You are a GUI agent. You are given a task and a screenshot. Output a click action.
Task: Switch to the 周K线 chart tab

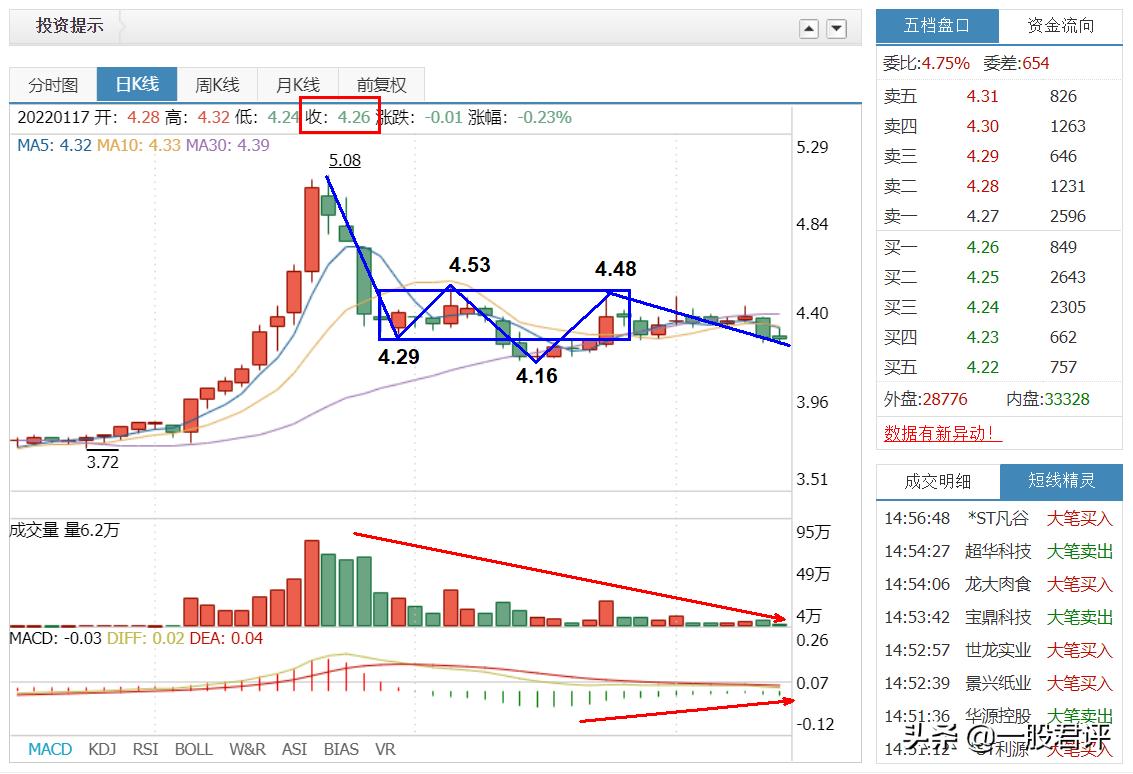click(x=218, y=84)
